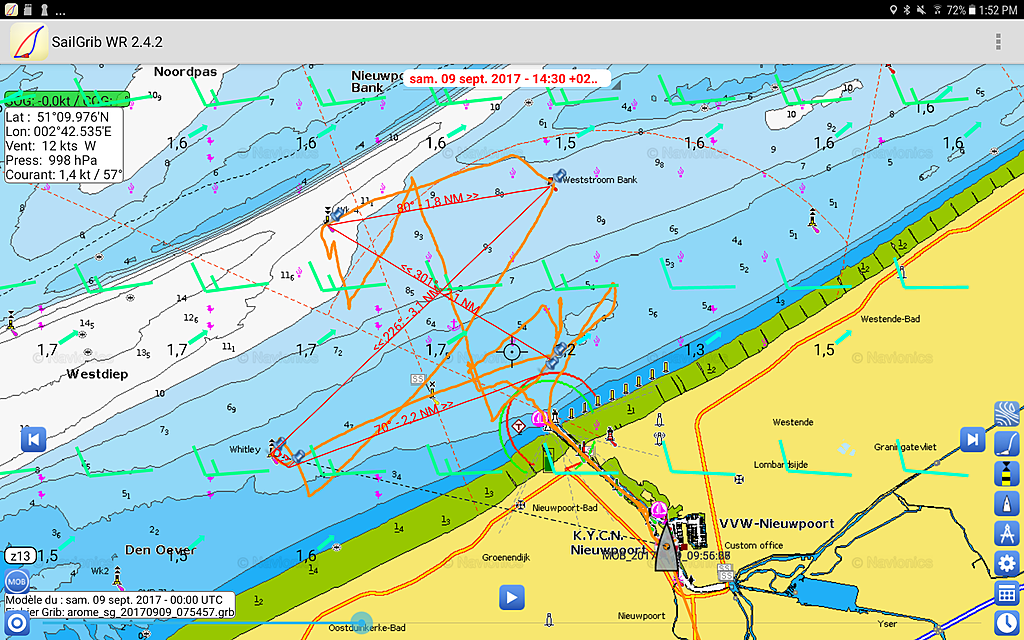Step back with the skip-previous button
1024x640 pixels.
[x=33, y=440]
